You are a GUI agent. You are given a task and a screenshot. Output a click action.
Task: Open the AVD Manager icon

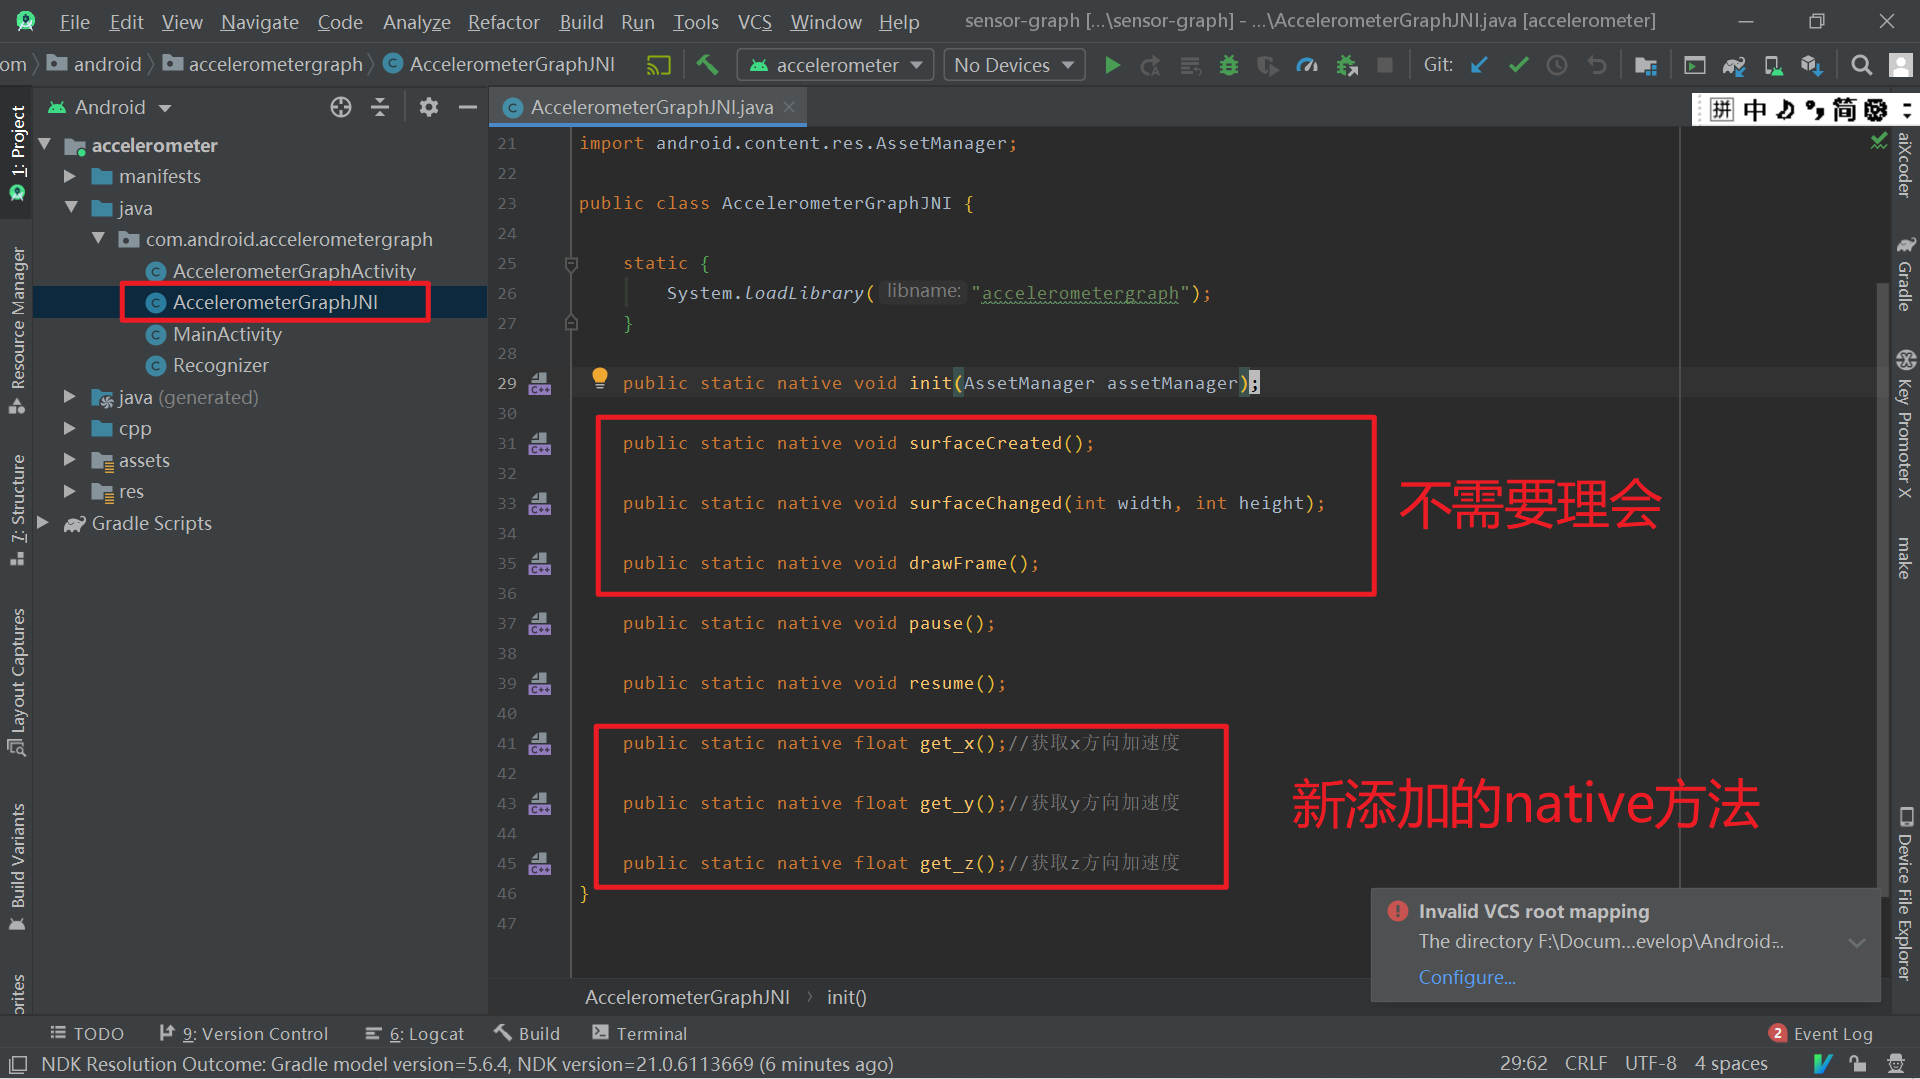tap(1773, 65)
